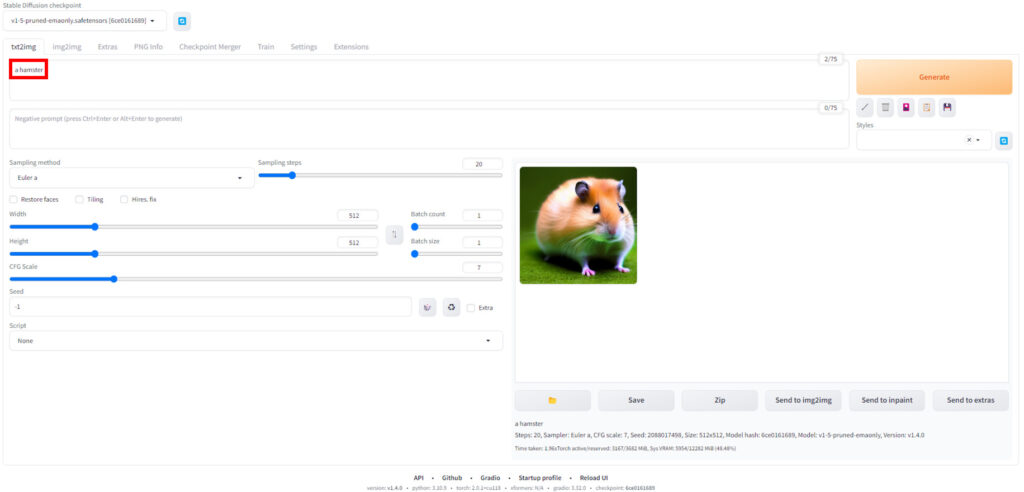1024x492 pixels.
Task: Open the Sampling method dropdown
Action: [130, 178]
